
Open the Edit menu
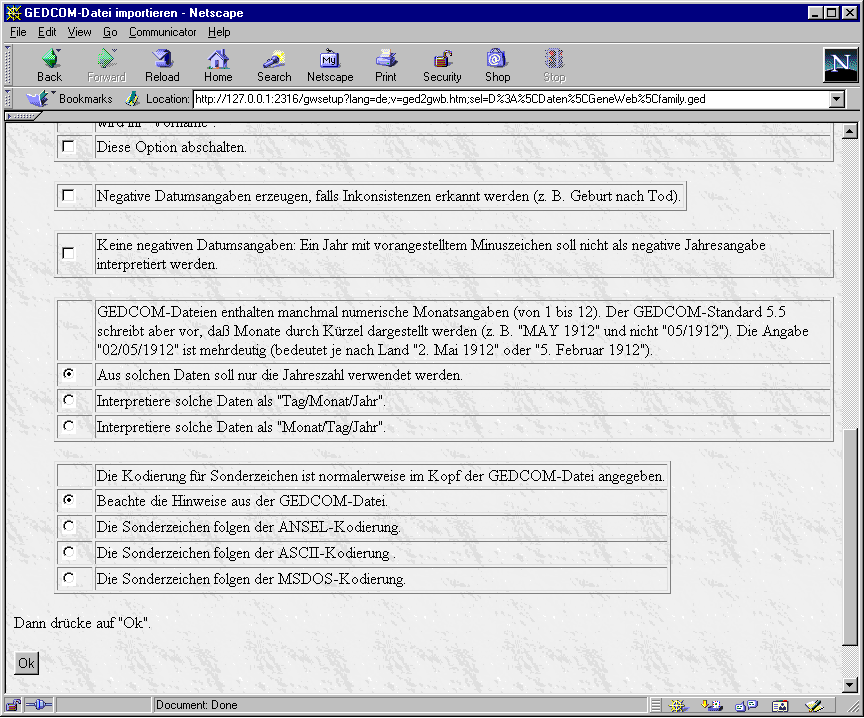coord(47,32)
